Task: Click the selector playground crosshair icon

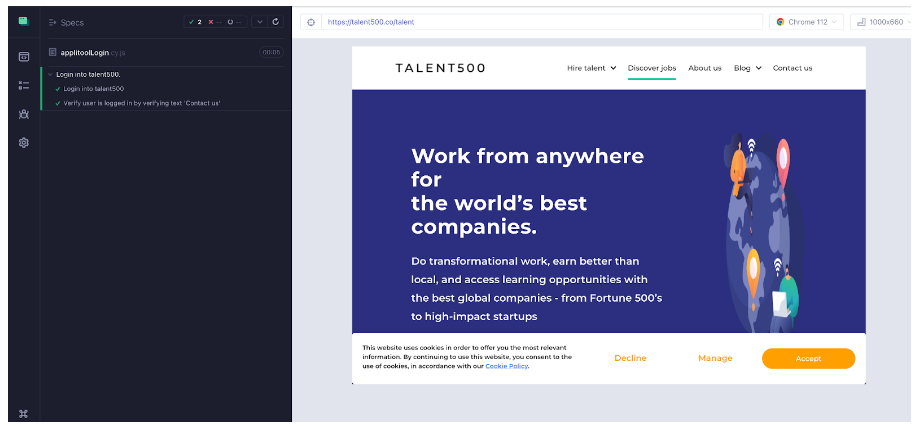Action: point(310,22)
